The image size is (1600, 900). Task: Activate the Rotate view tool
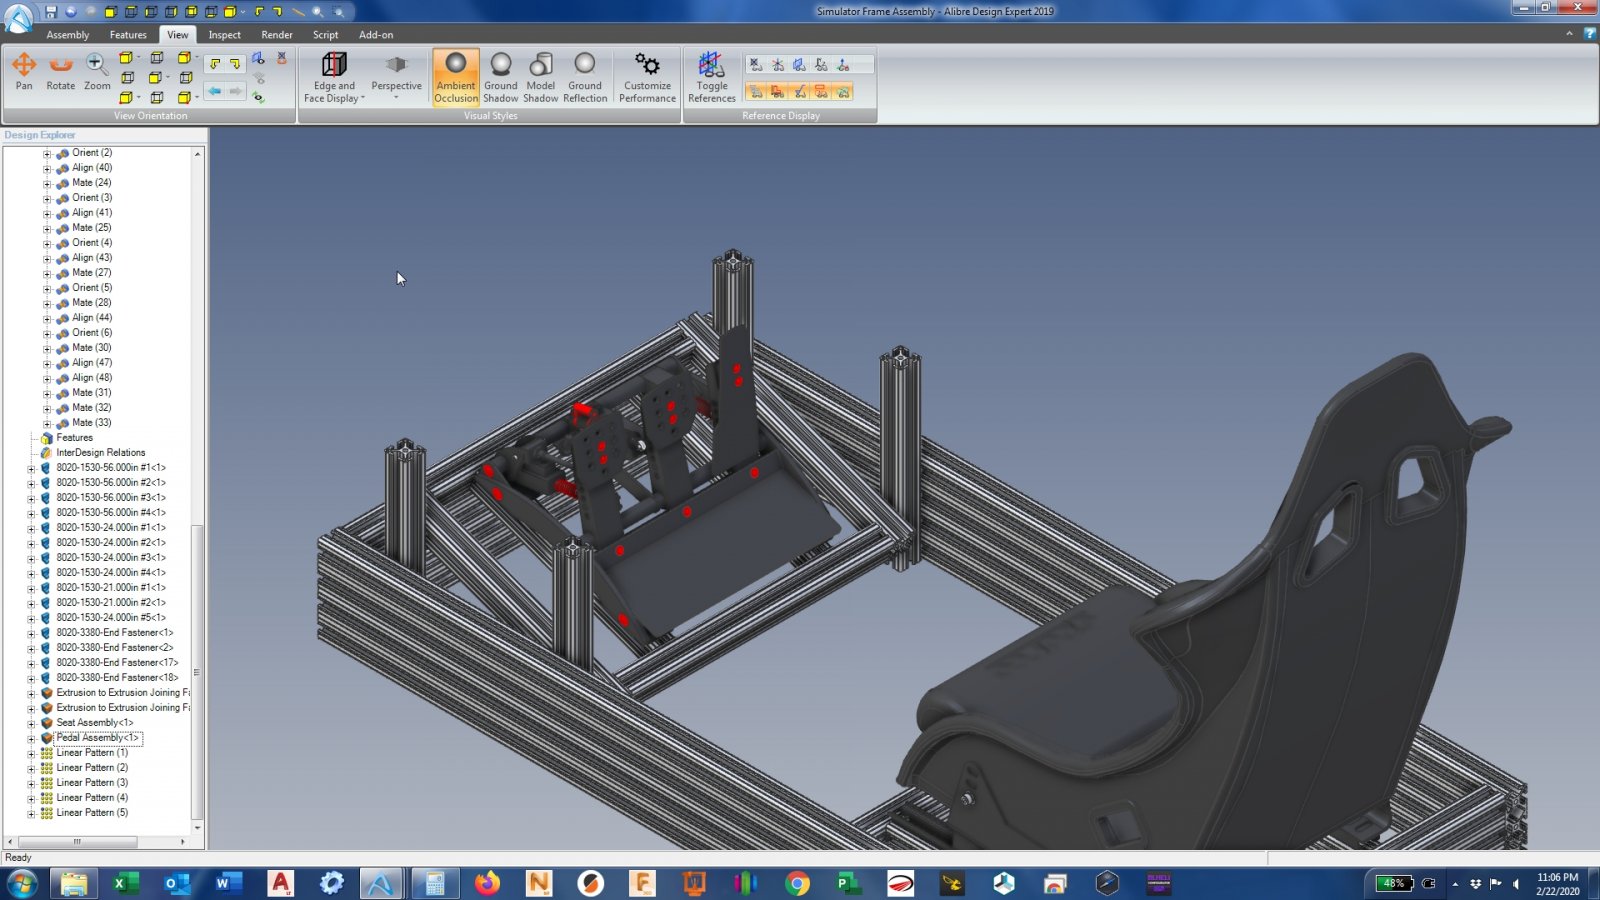(x=61, y=72)
